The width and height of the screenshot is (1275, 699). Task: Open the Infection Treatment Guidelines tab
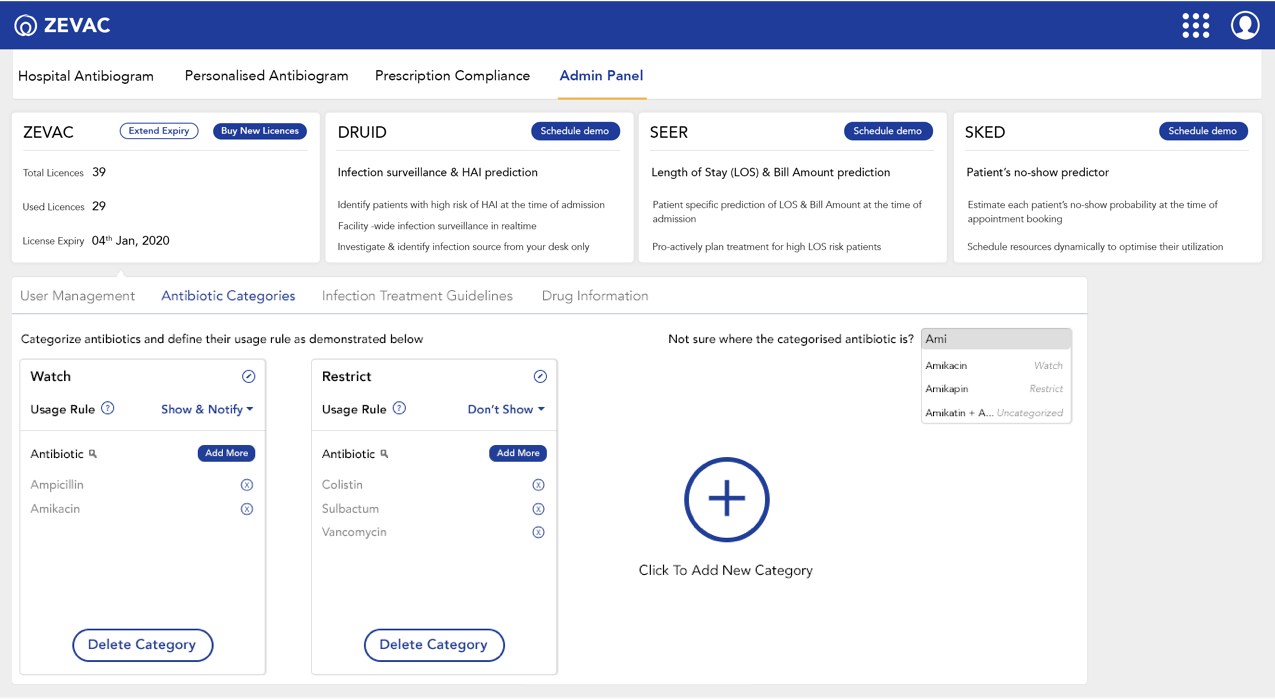[x=417, y=296]
